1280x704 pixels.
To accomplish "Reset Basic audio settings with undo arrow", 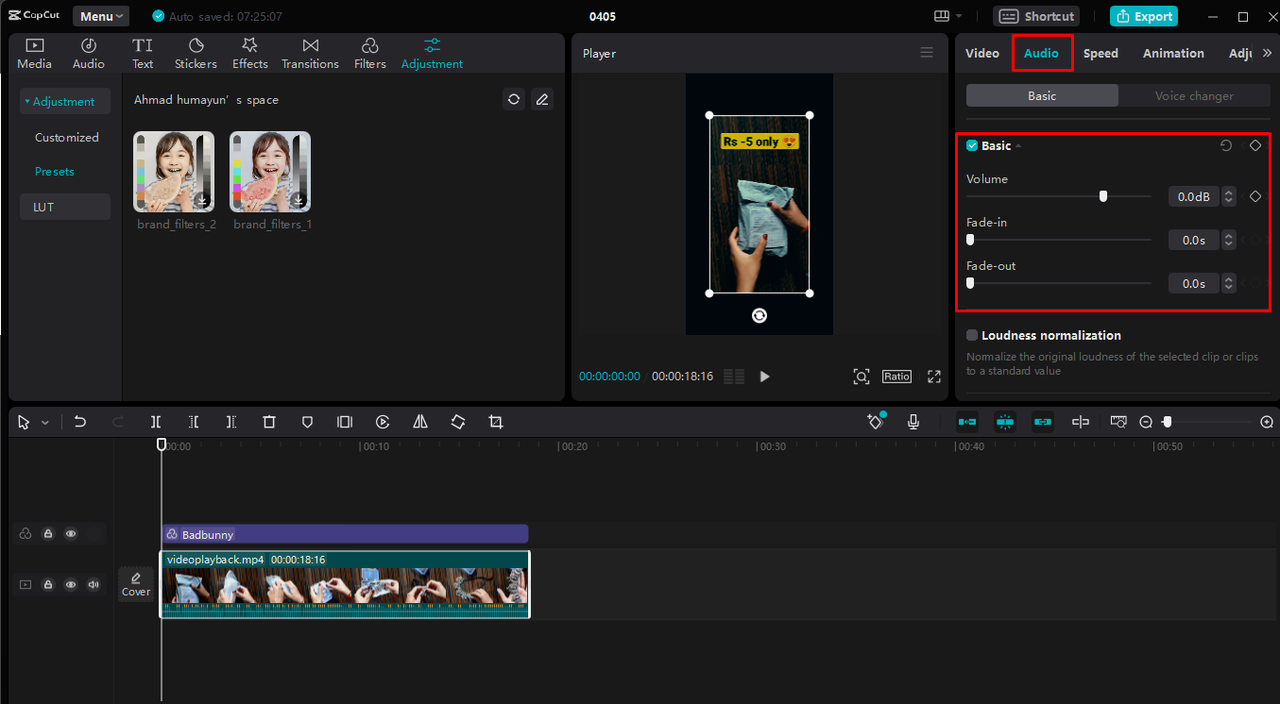I will click(x=1226, y=146).
